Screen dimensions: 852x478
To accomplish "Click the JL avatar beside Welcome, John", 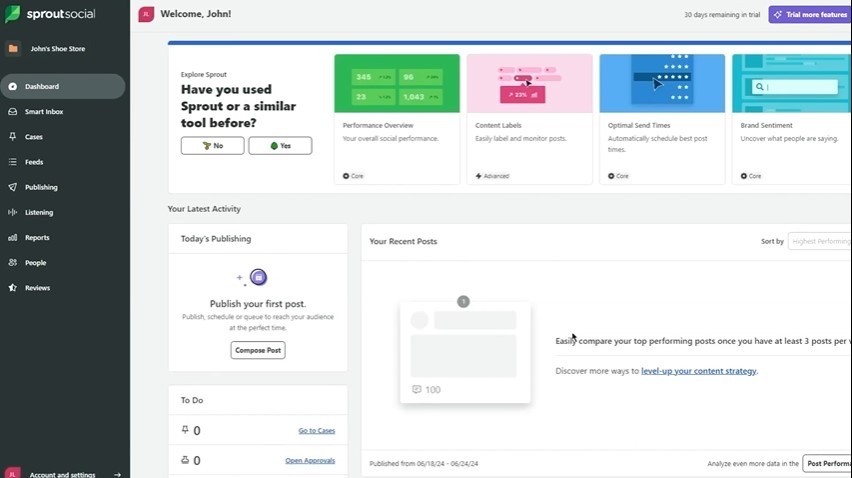I will click(x=146, y=14).
